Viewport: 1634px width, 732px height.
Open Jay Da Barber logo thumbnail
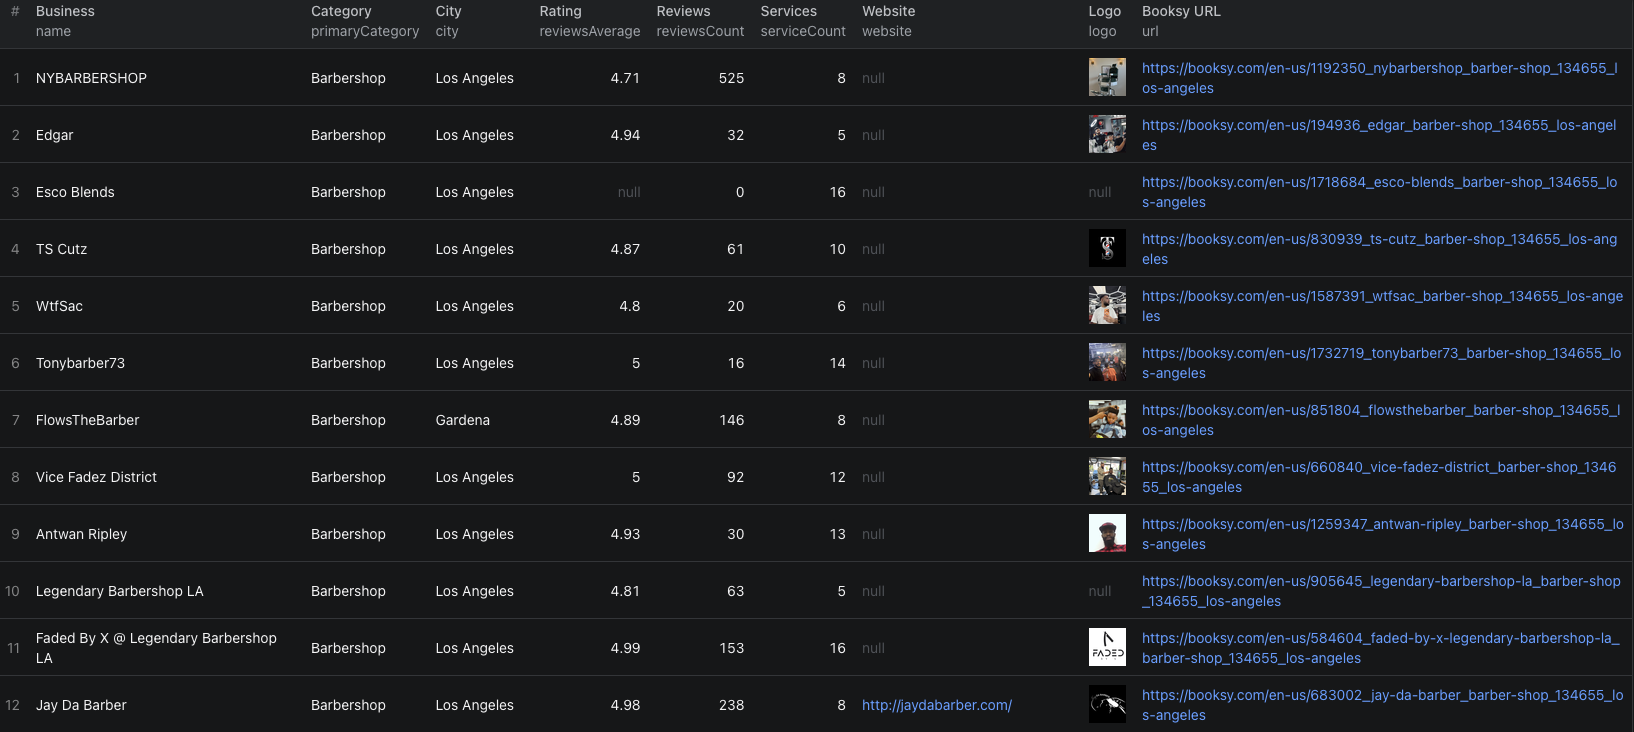1107,704
